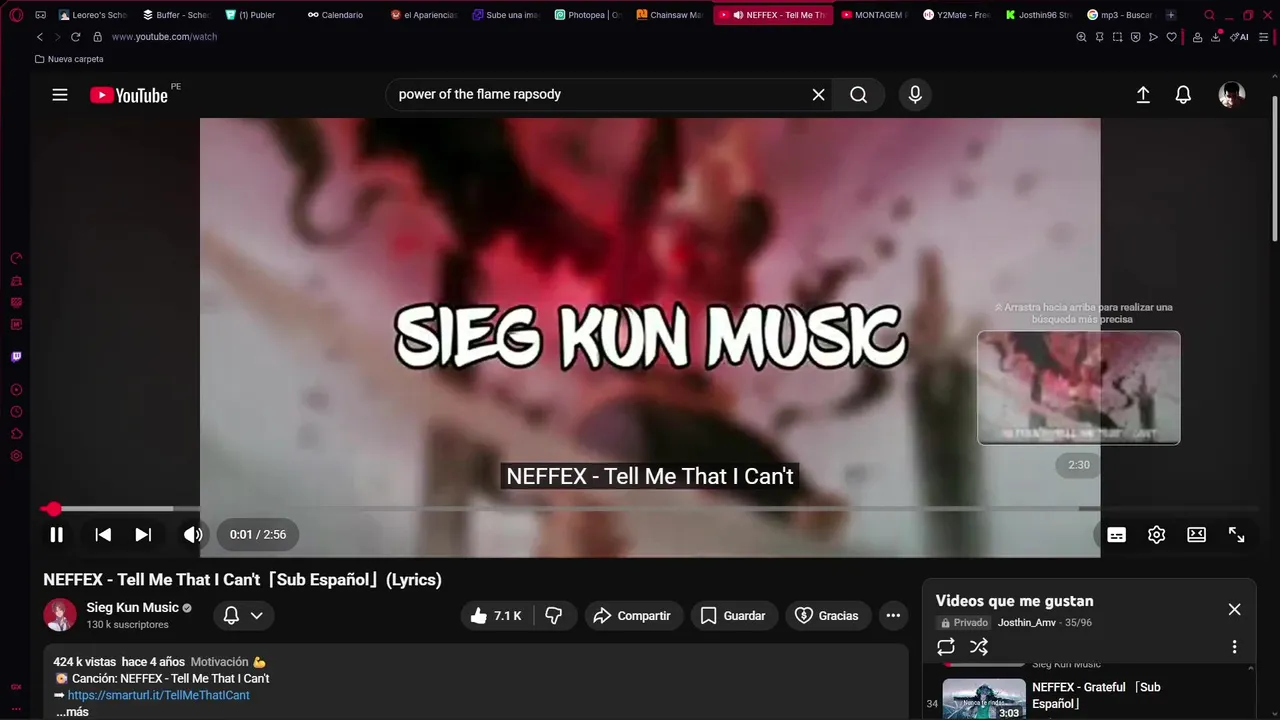Open the Josthin_Amv playlist owner link
Image resolution: width=1280 pixels, height=720 pixels.
pyautogui.click(x=1026, y=622)
